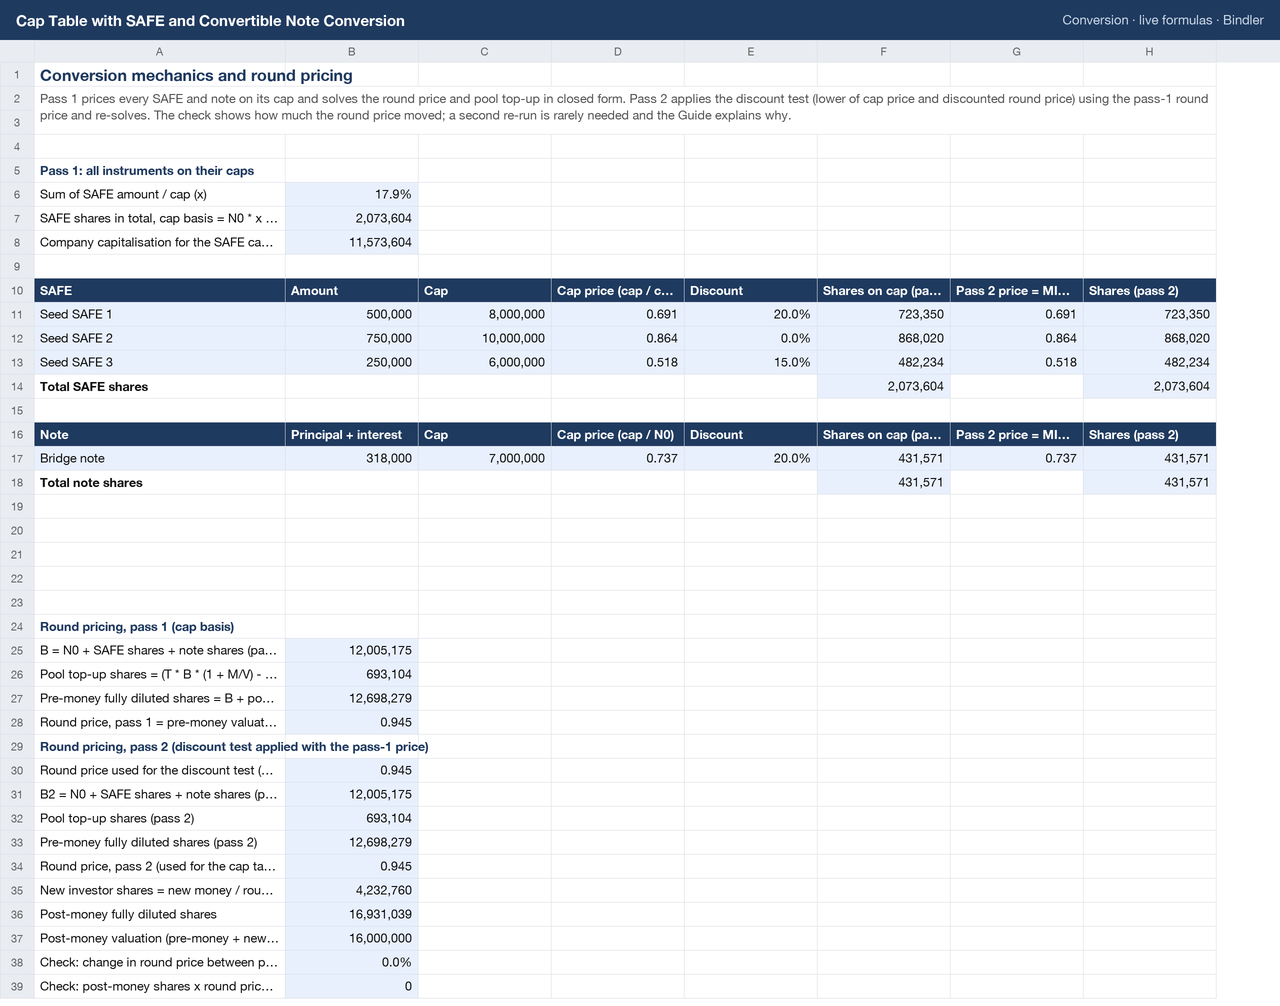Select the 11,573,604 capitalisation value
The width and height of the screenshot is (1280, 1006).
point(351,242)
